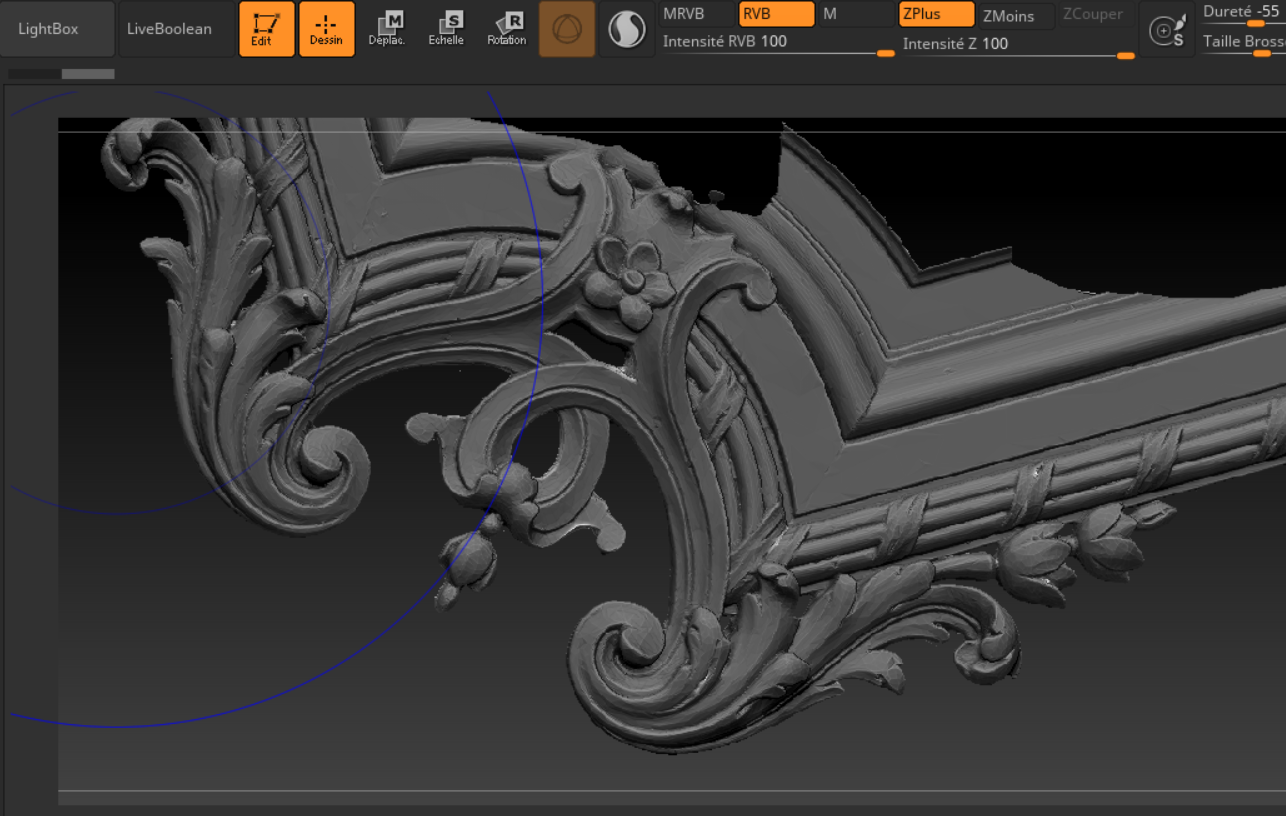
Task: Activate the Déplac. move tool
Action: tap(386, 29)
